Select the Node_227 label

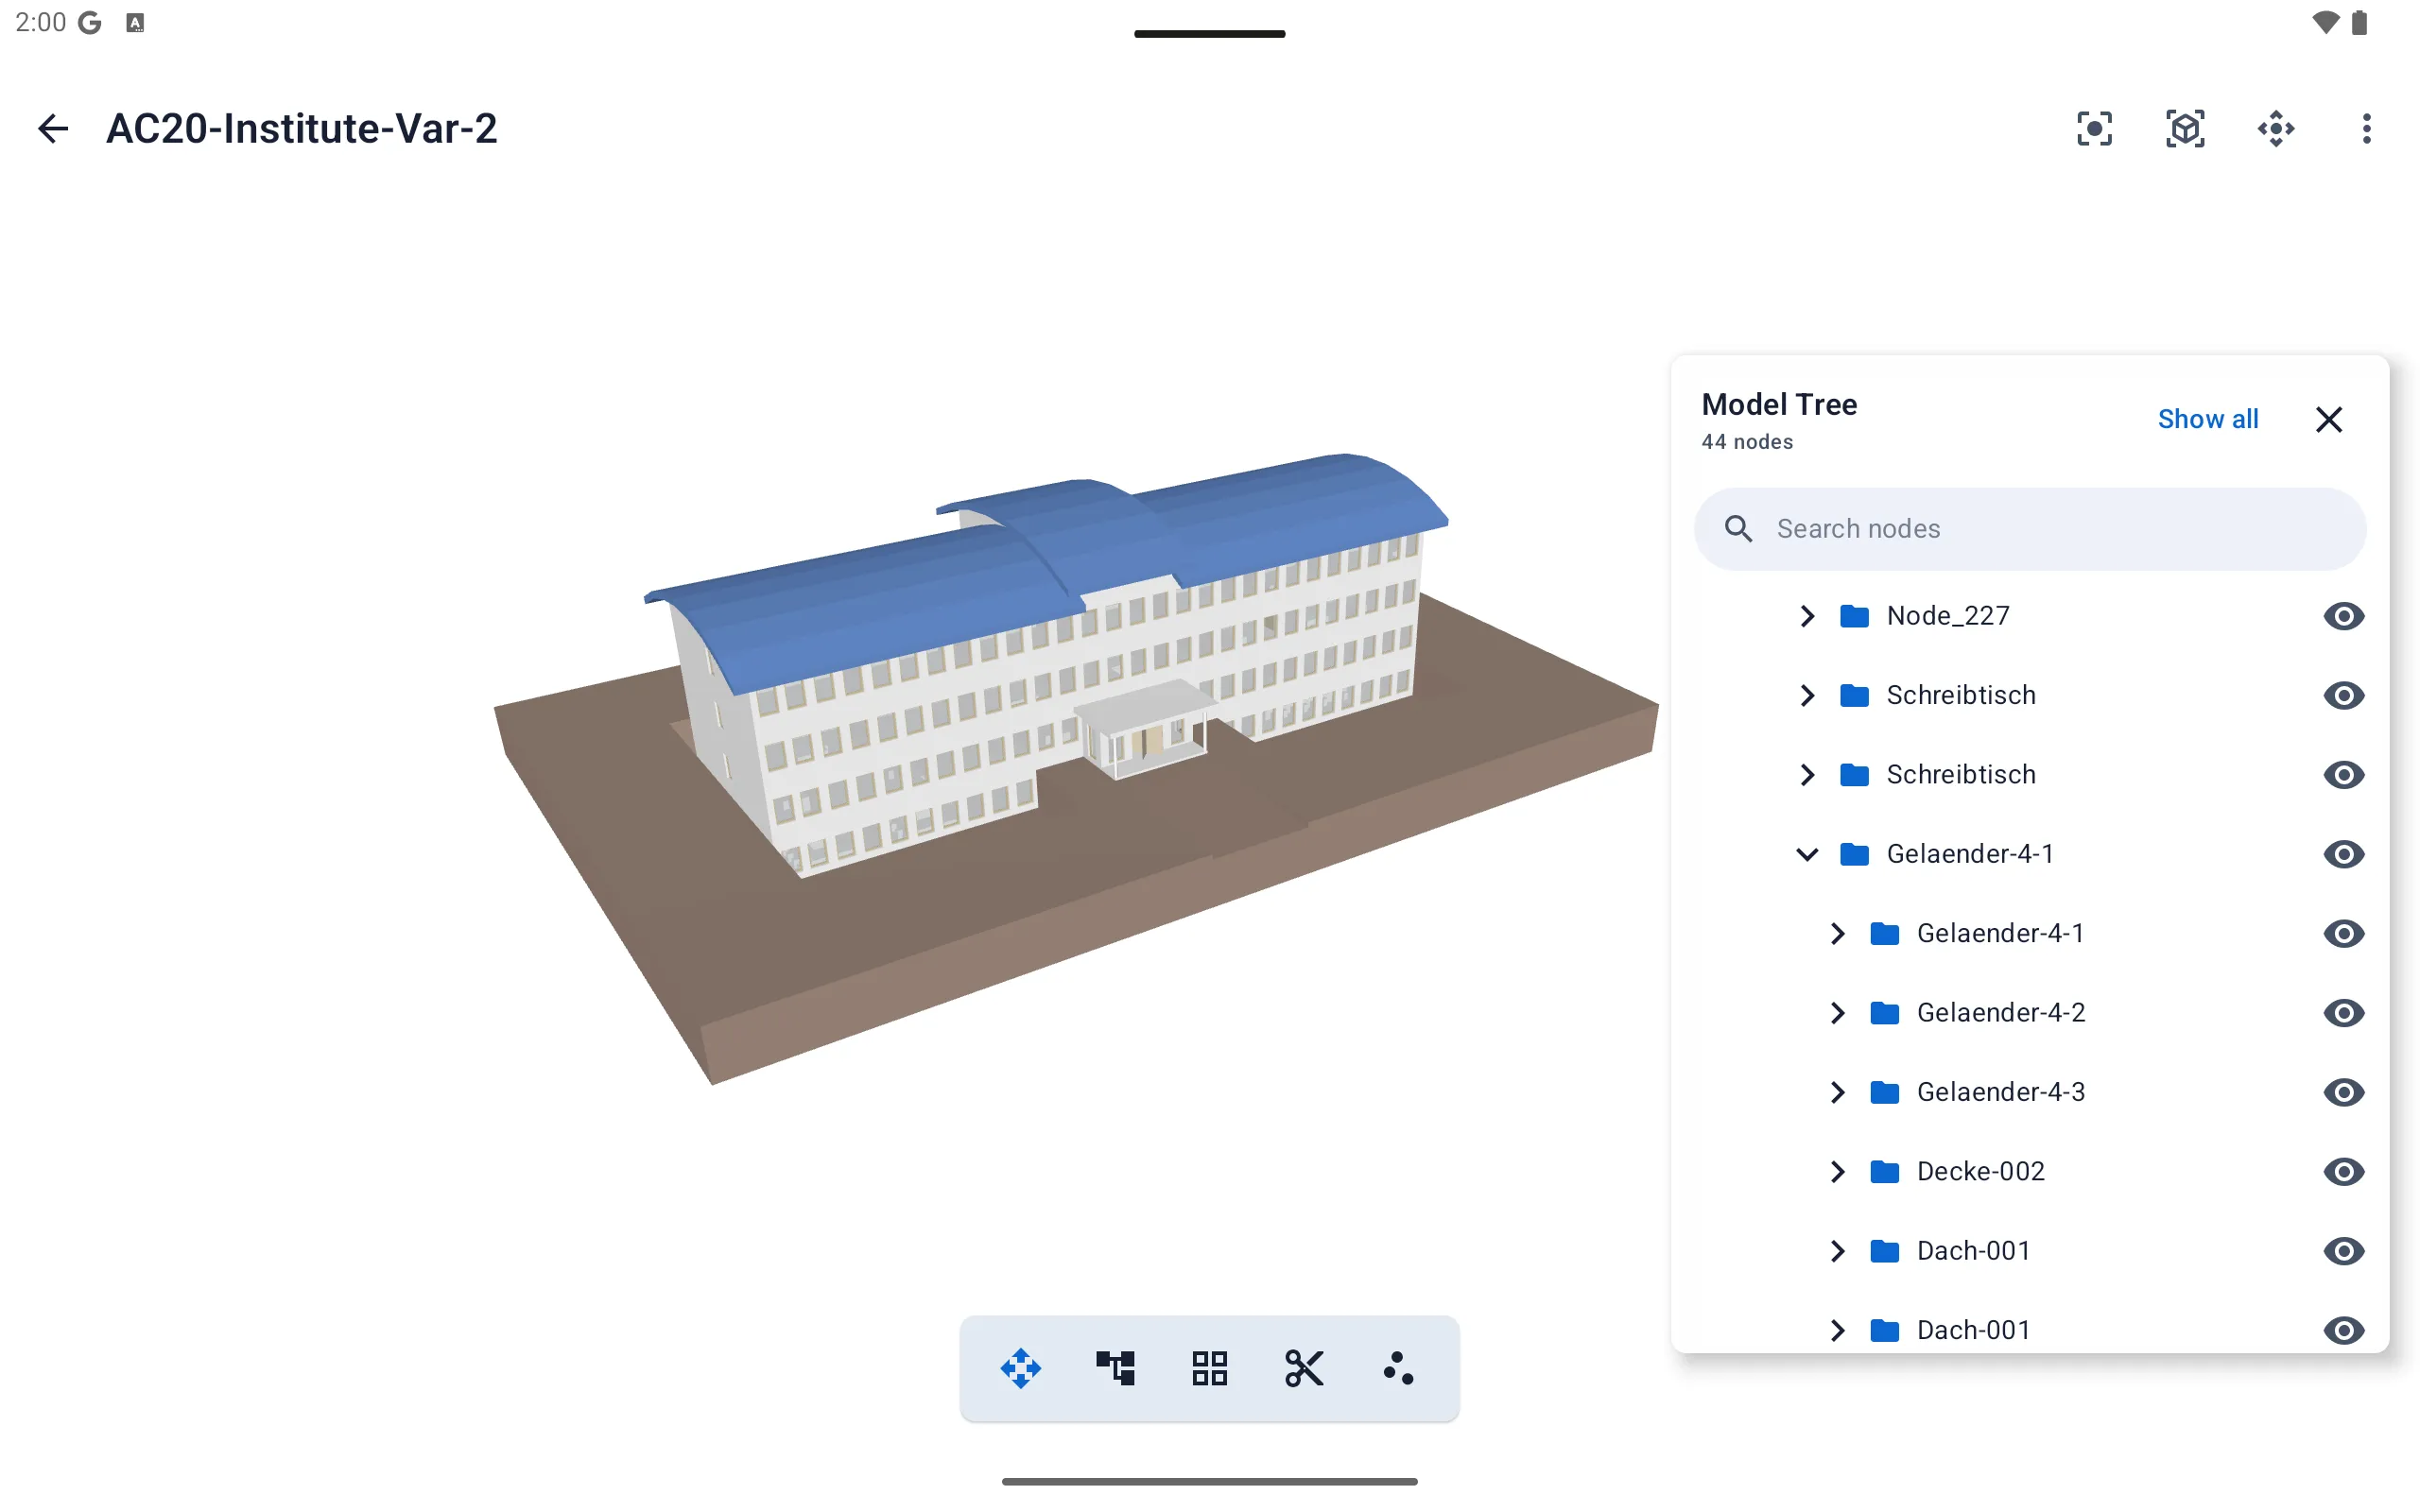tap(1948, 616)
